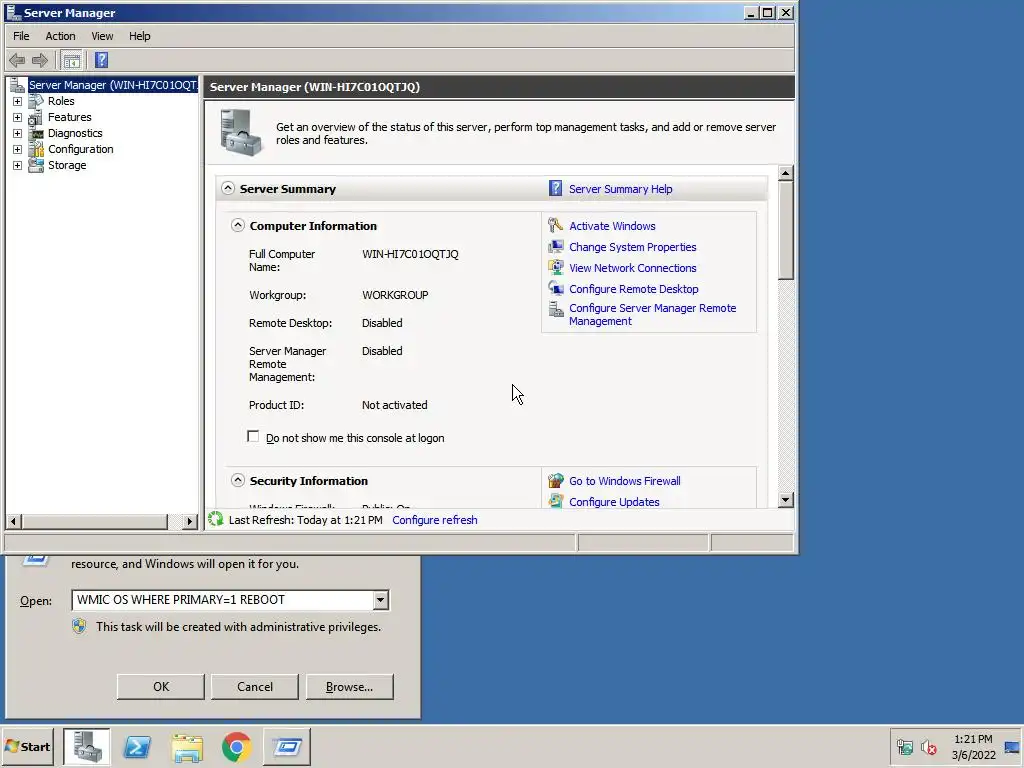The height and width of the screenshot is (768, 1024).
Task: Click the Show desktop button in the tray corner
Action: (x=1013, y=746)
